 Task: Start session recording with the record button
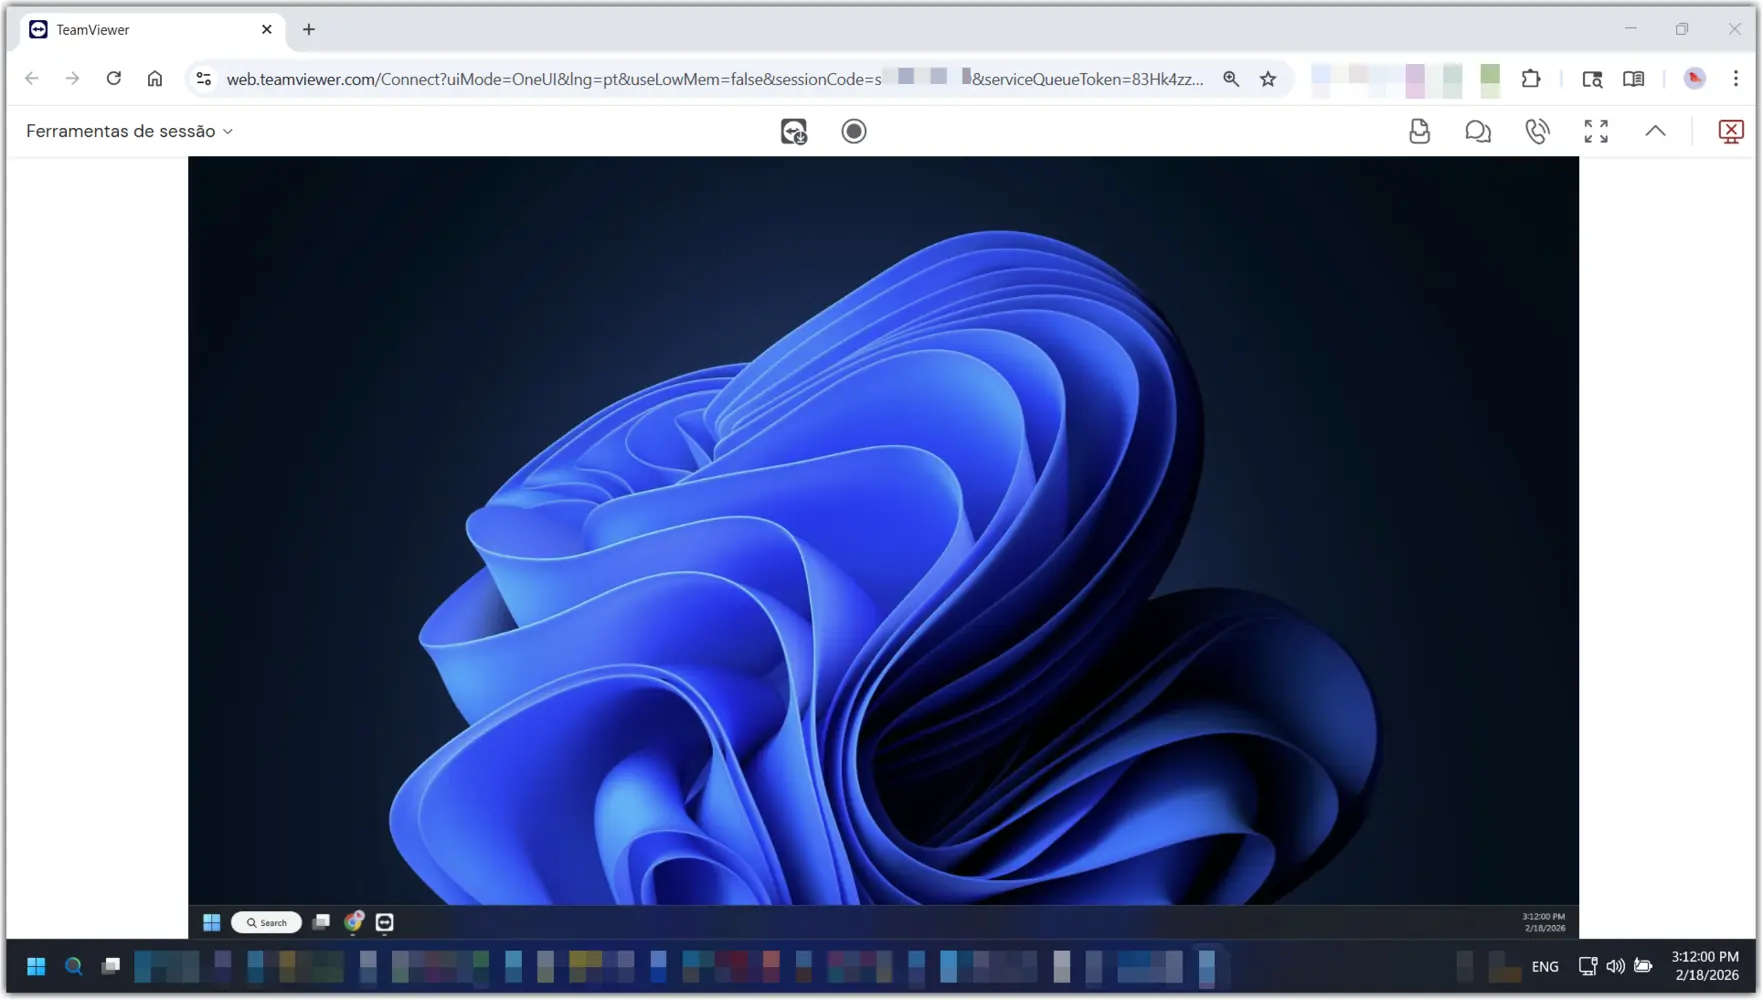click(x=854, y=131)
